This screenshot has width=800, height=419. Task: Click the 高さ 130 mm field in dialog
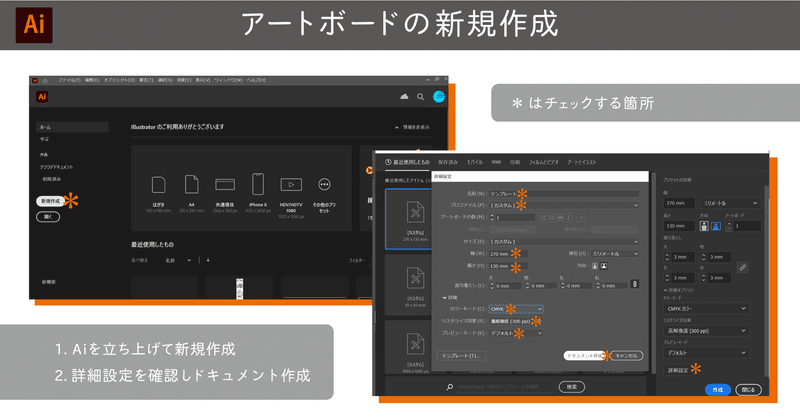(x=508, y=266)
